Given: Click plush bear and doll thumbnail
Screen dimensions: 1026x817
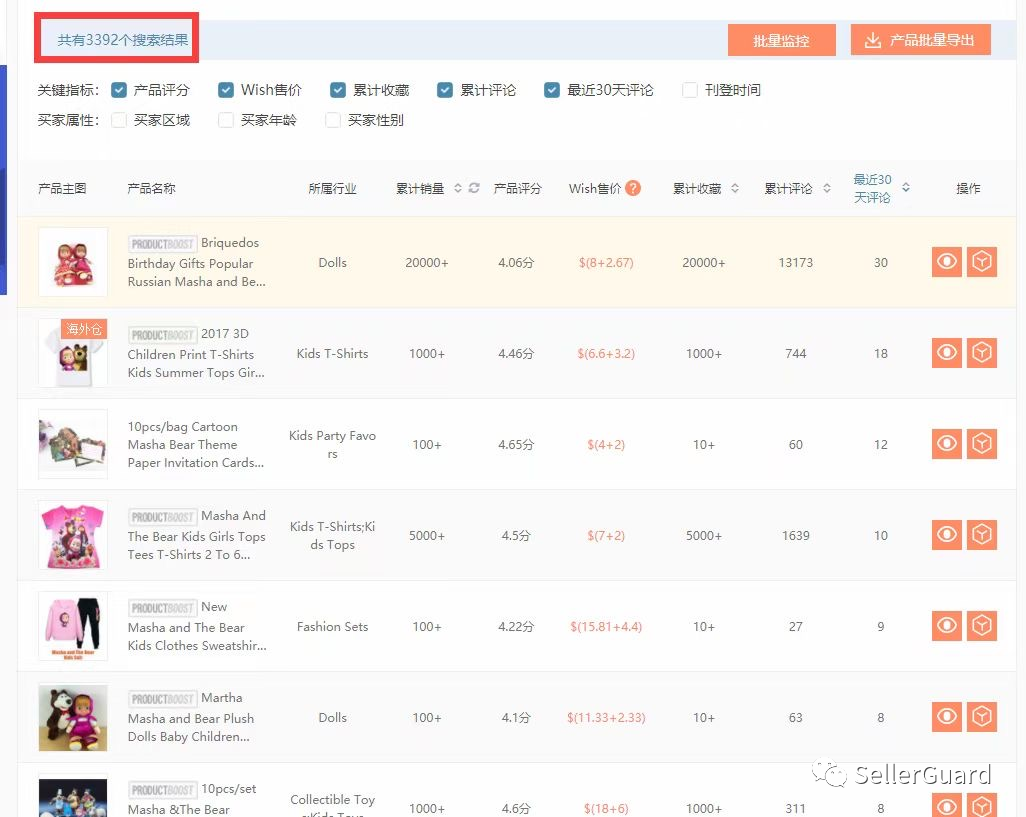Looking at the screenshot, I should [x=73, y=717].
